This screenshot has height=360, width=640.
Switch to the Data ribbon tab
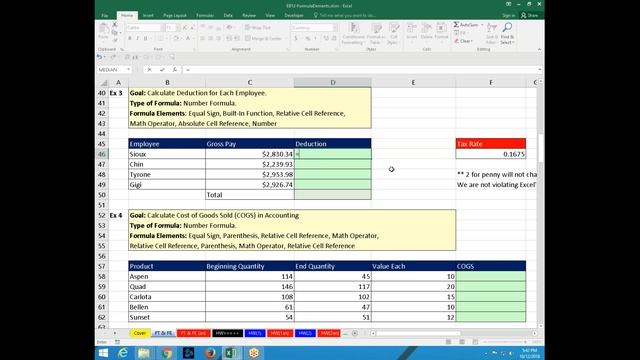[228, 16]
